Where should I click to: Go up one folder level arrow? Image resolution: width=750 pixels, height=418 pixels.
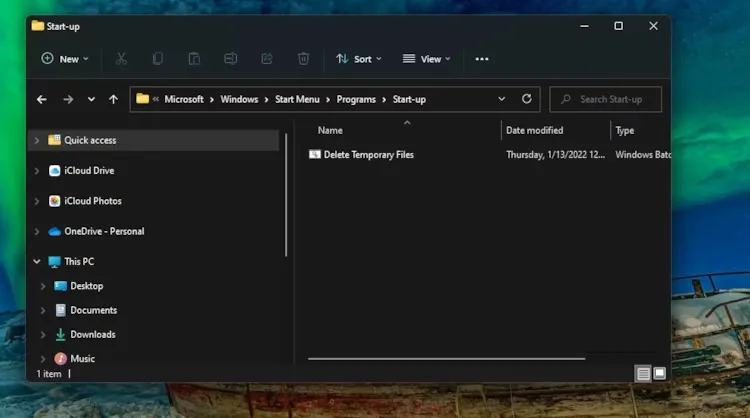(113, 99)
